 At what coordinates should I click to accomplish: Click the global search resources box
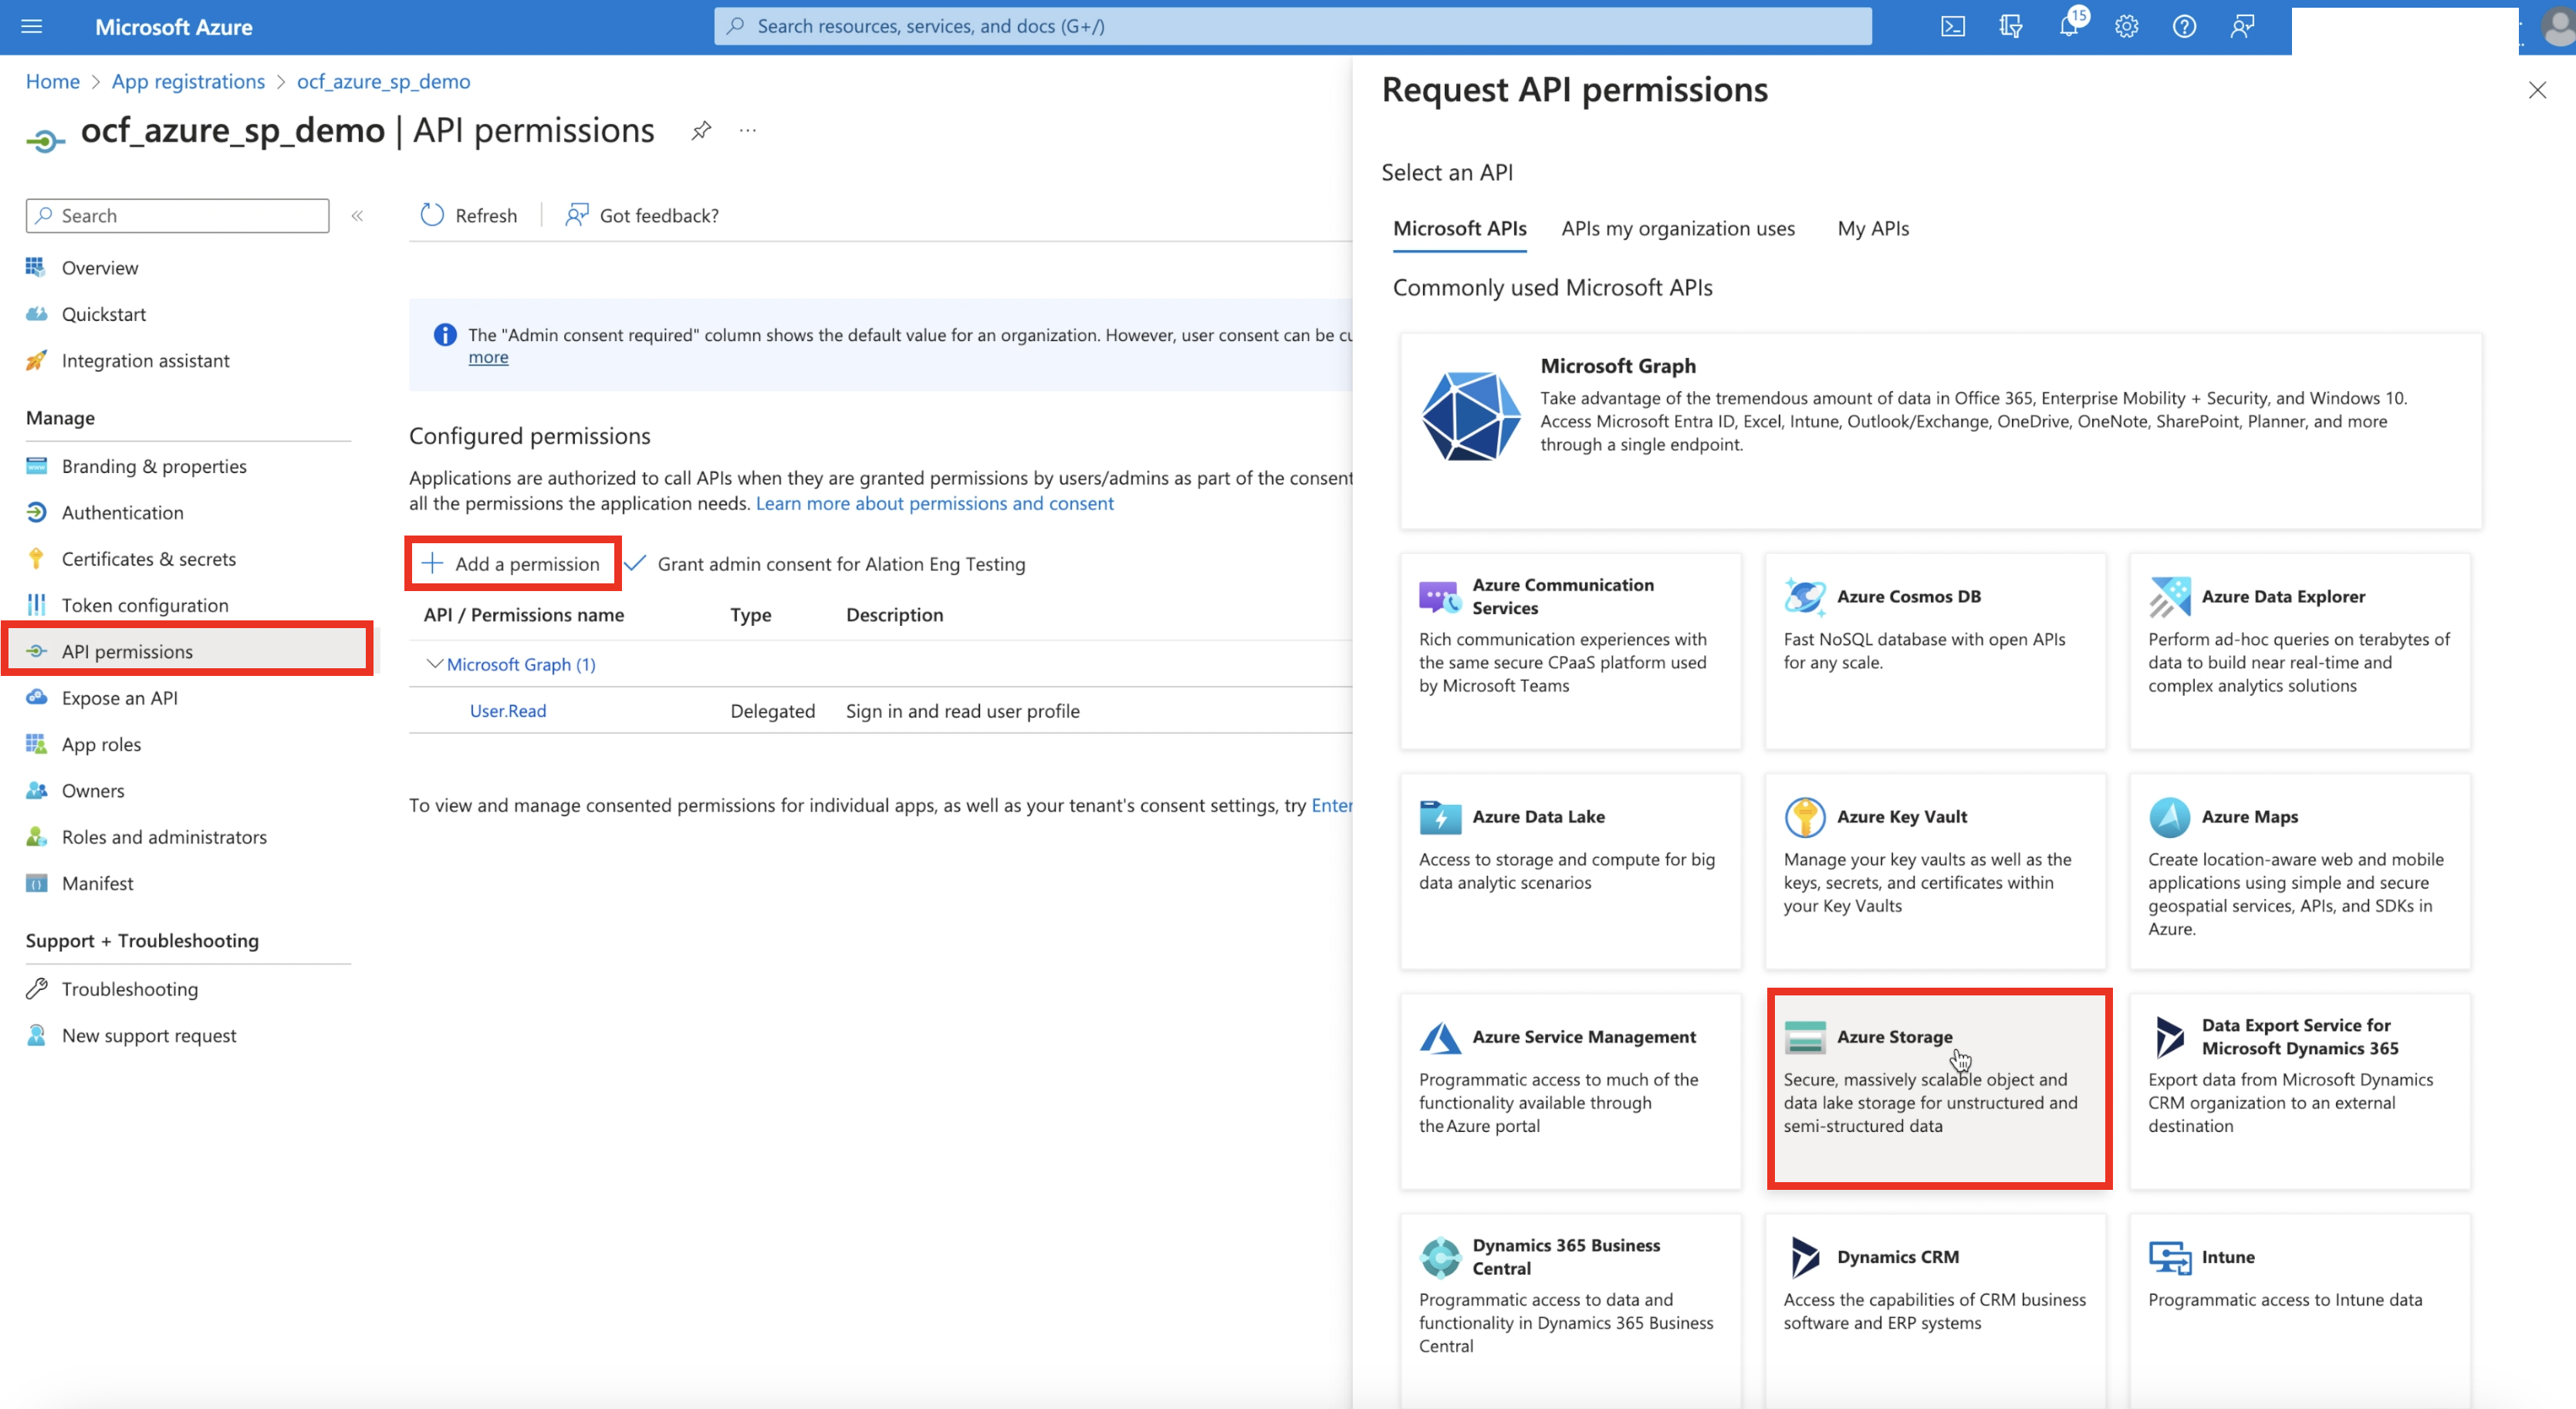coord(1292,26)
